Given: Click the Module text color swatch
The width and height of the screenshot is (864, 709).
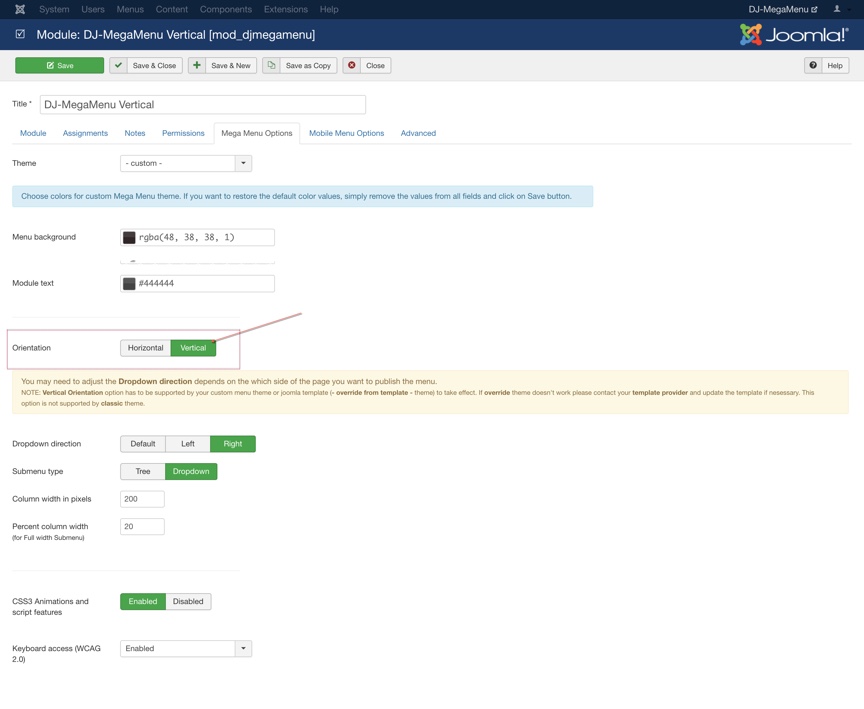Looking at the screenshot, I should (129, 284).
